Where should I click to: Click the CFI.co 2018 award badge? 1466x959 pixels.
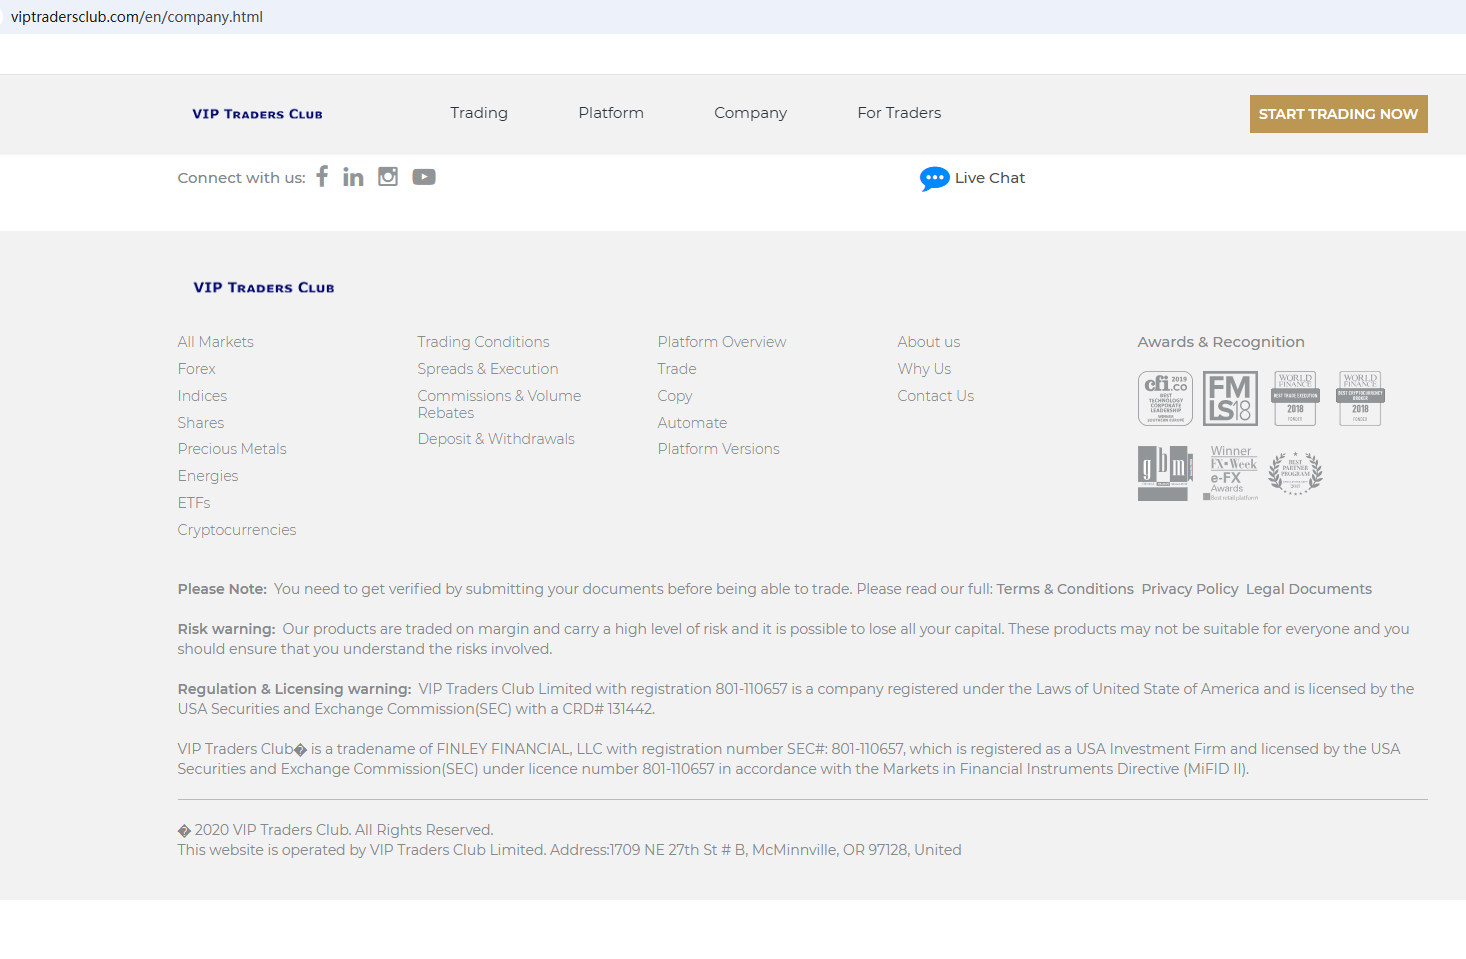pyautogui.click(x=1165, y=398)
